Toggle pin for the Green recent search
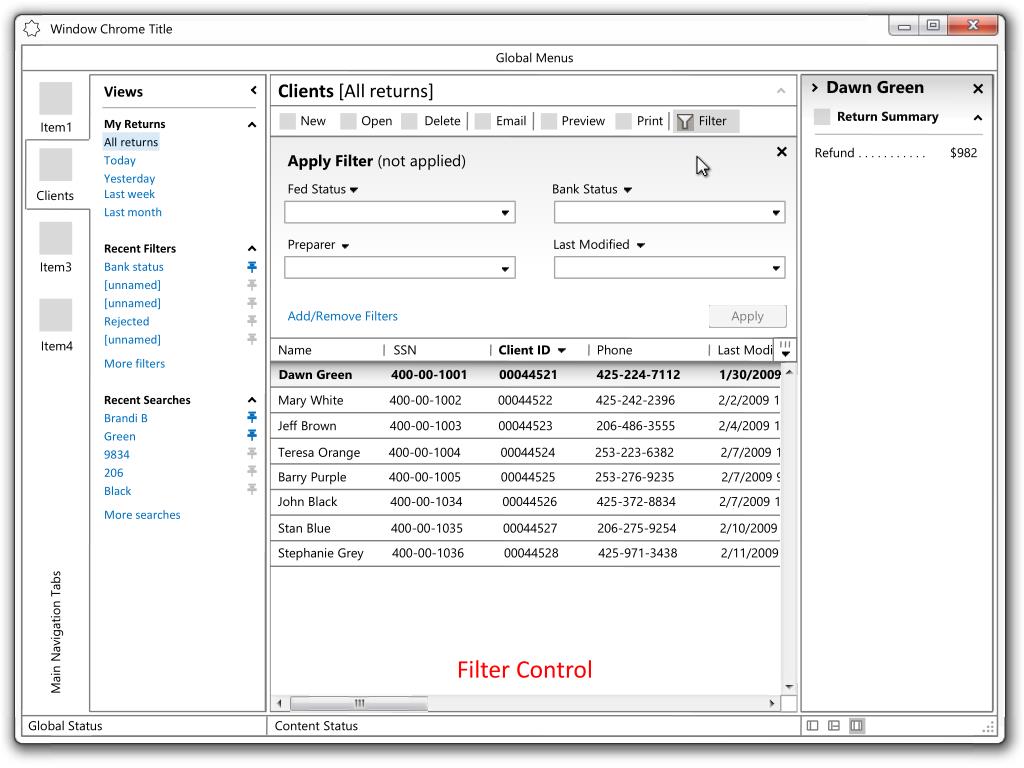The height and width of the screenshot is (768, 1024). coord(252,436)
